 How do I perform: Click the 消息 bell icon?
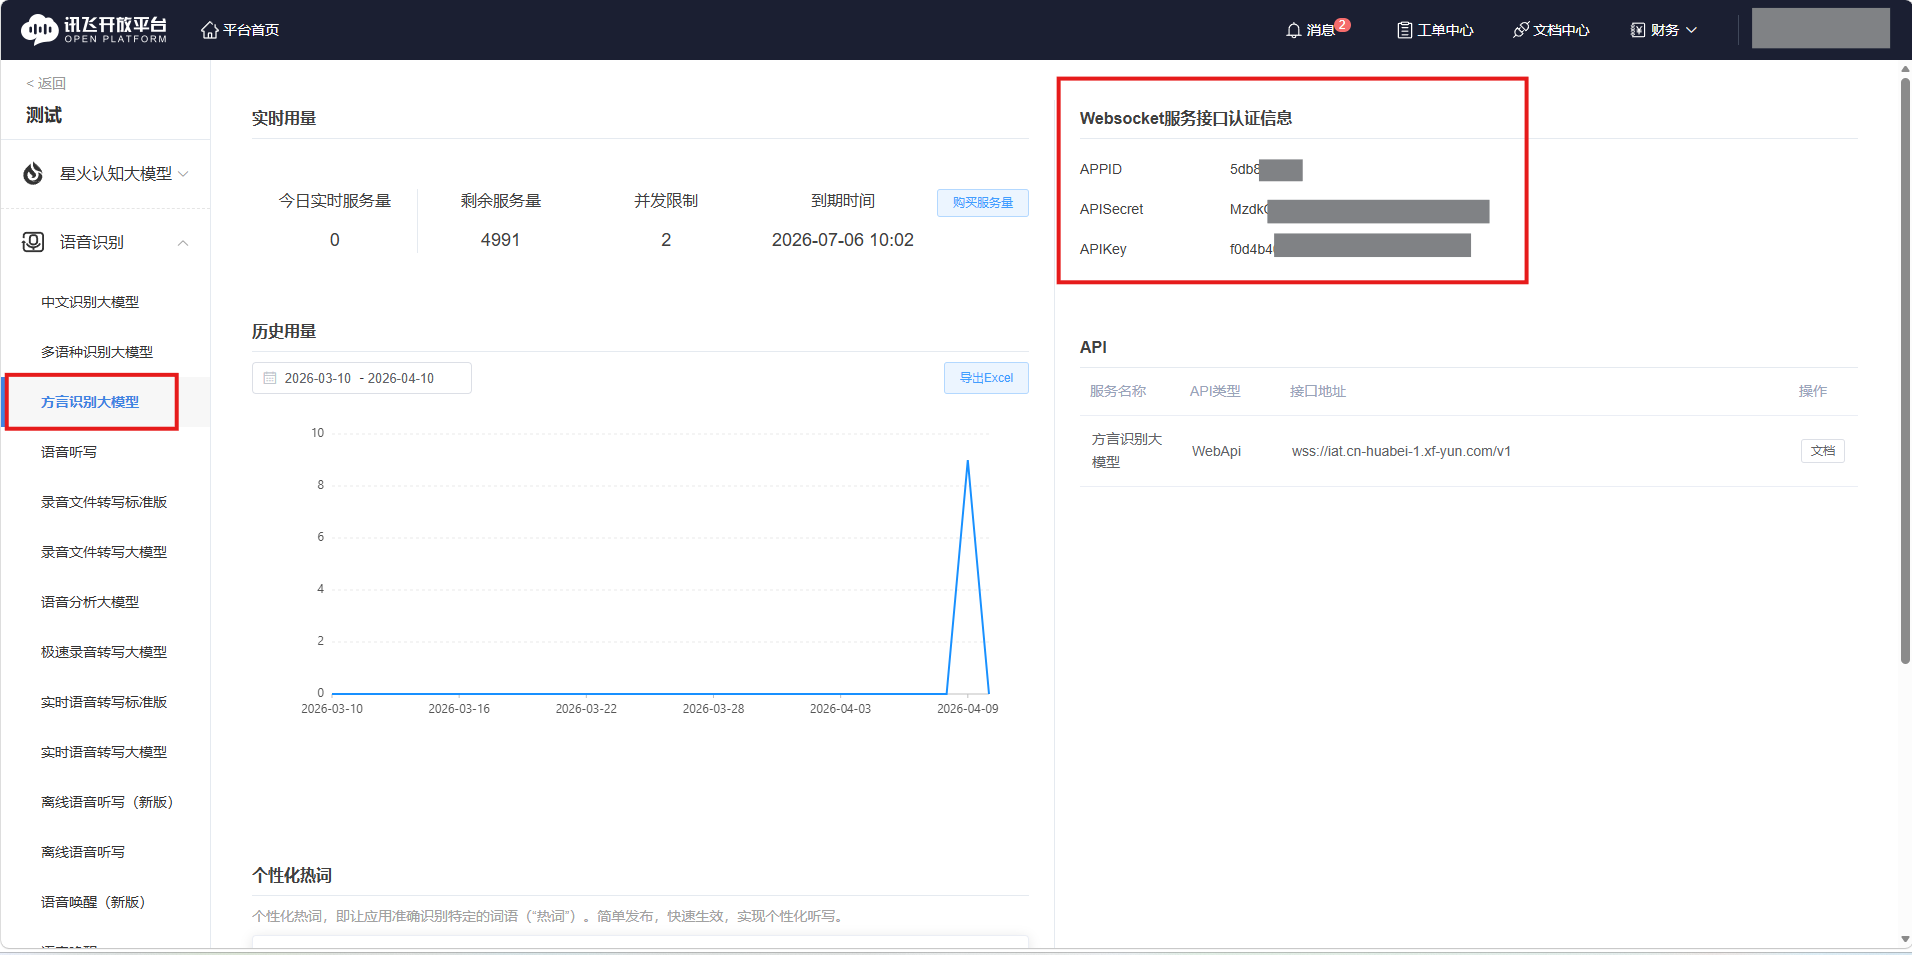[x=1294, y=30]
